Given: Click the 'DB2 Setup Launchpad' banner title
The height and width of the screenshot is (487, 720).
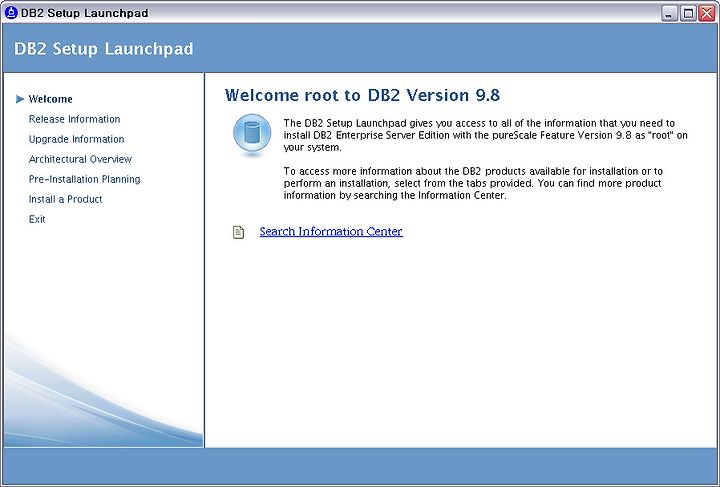Looking at the screenshot, I should click(x=104, y=49).
